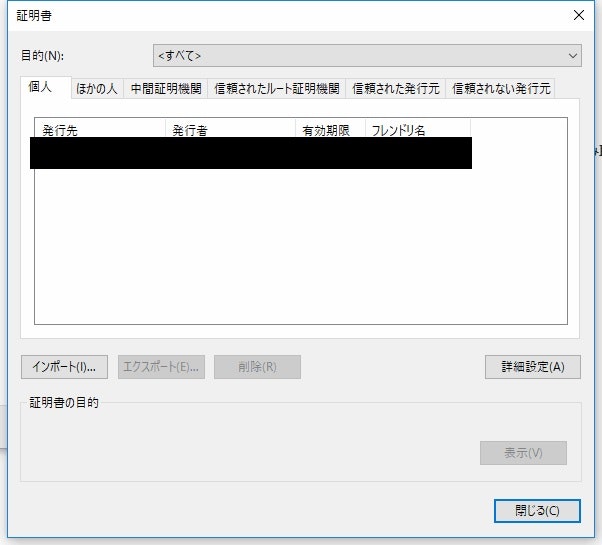Sort by the フレンドリ名 column header
Screen dimensions: 602x545
tap(418, 130)
